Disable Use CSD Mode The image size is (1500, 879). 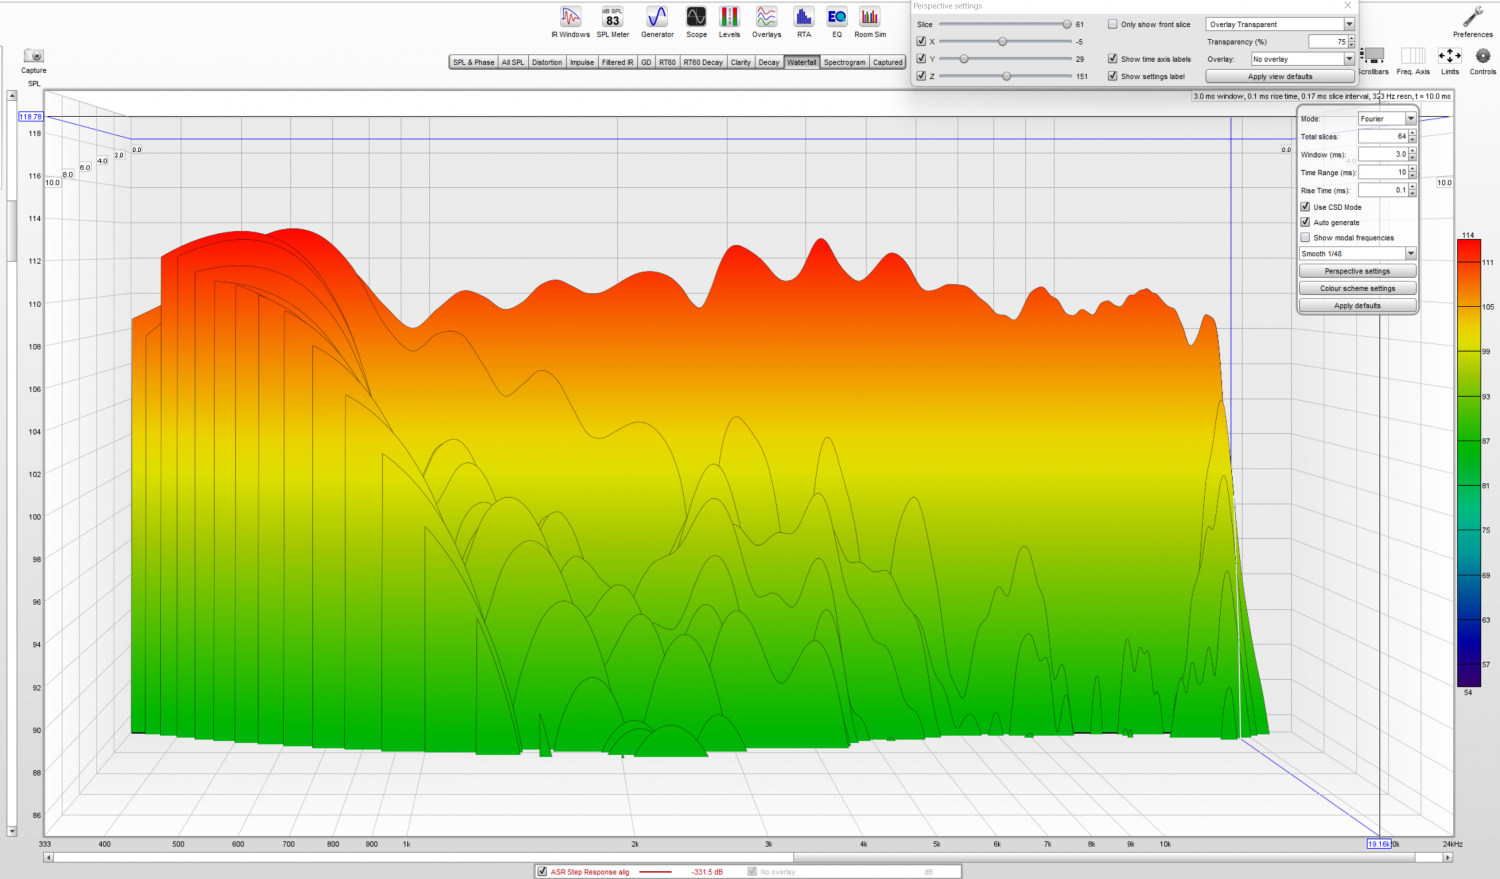(1305, 207)
